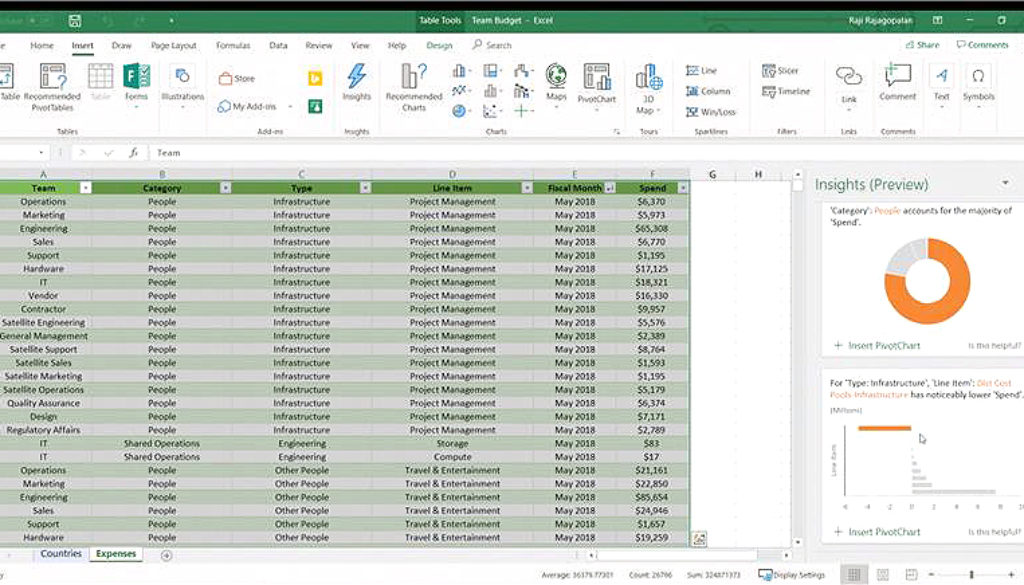Open the Fiscal Month filter dropdown
The height and width of the screenshot is (585, 1024).
(609, 188)
